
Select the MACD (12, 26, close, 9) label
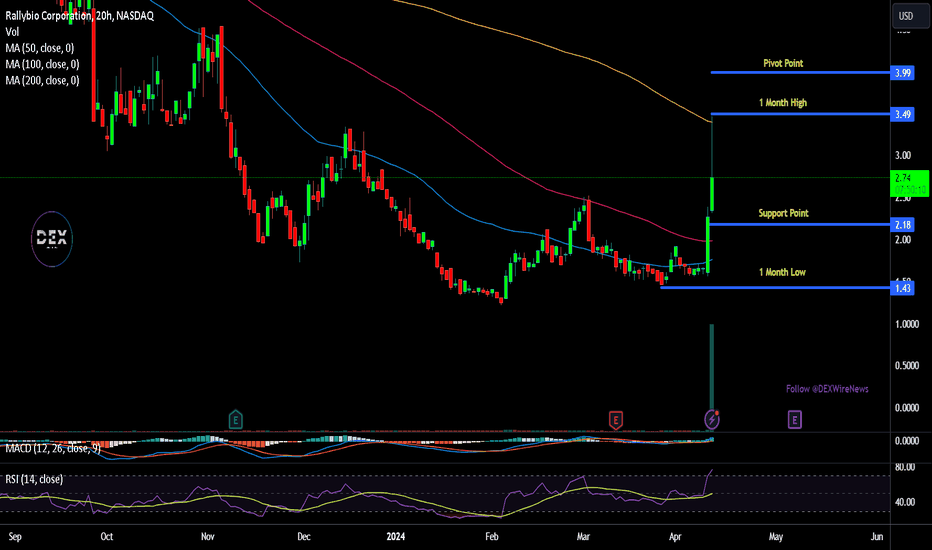[x=53, y=448]
